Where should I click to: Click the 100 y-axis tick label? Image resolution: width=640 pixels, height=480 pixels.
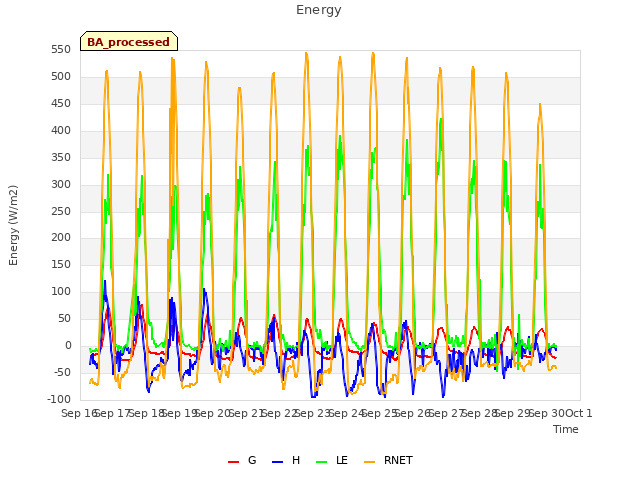[x=61, y=291]
